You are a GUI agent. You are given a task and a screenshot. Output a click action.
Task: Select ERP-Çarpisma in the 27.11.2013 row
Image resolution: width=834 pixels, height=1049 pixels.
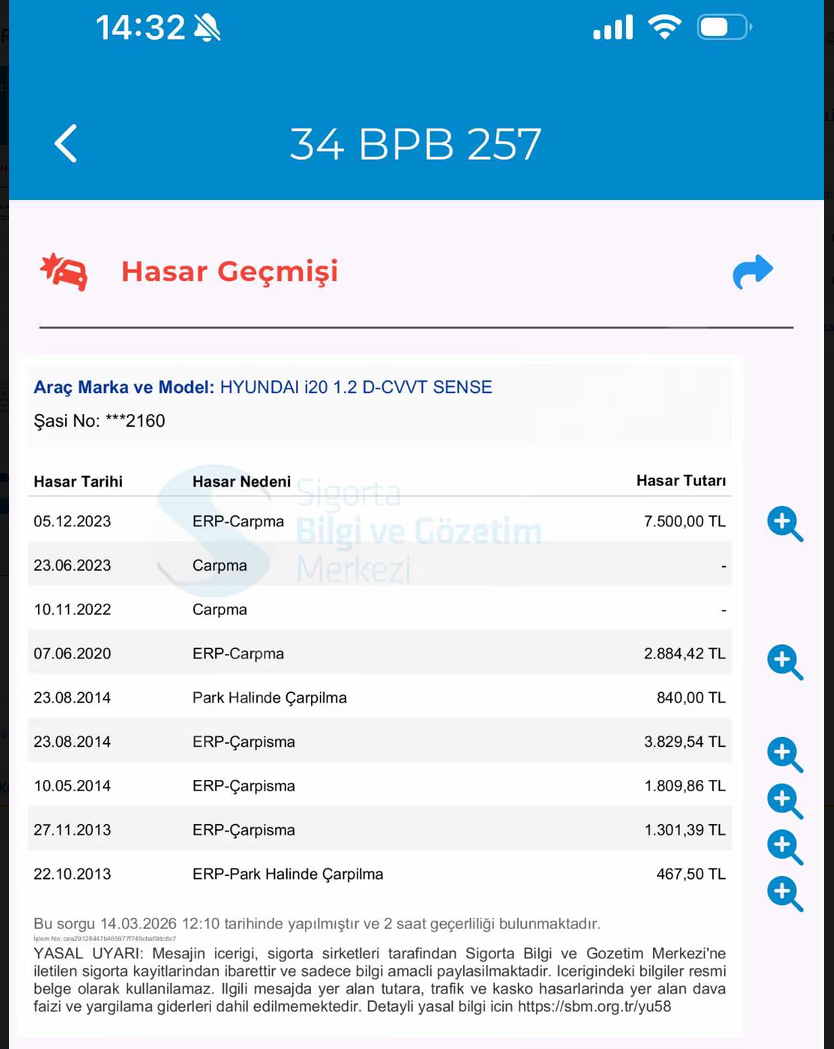tap(243, 830)
